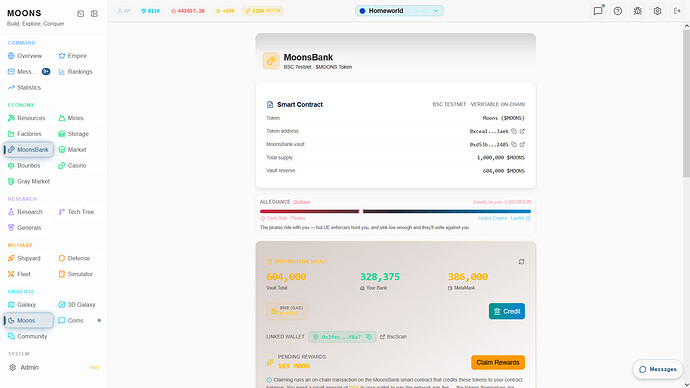The width and height of the screenshot is (690, 388).
Task: Open the Galaxy map page
Action: pyautogui.click(x=22, y=304)
